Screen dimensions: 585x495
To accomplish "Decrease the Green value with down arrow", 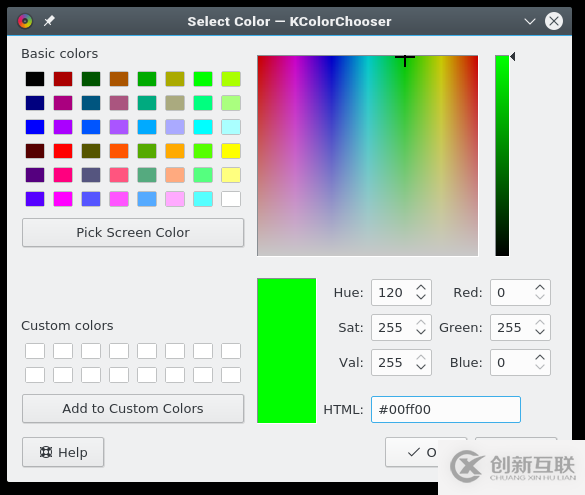I will point(540,332).
